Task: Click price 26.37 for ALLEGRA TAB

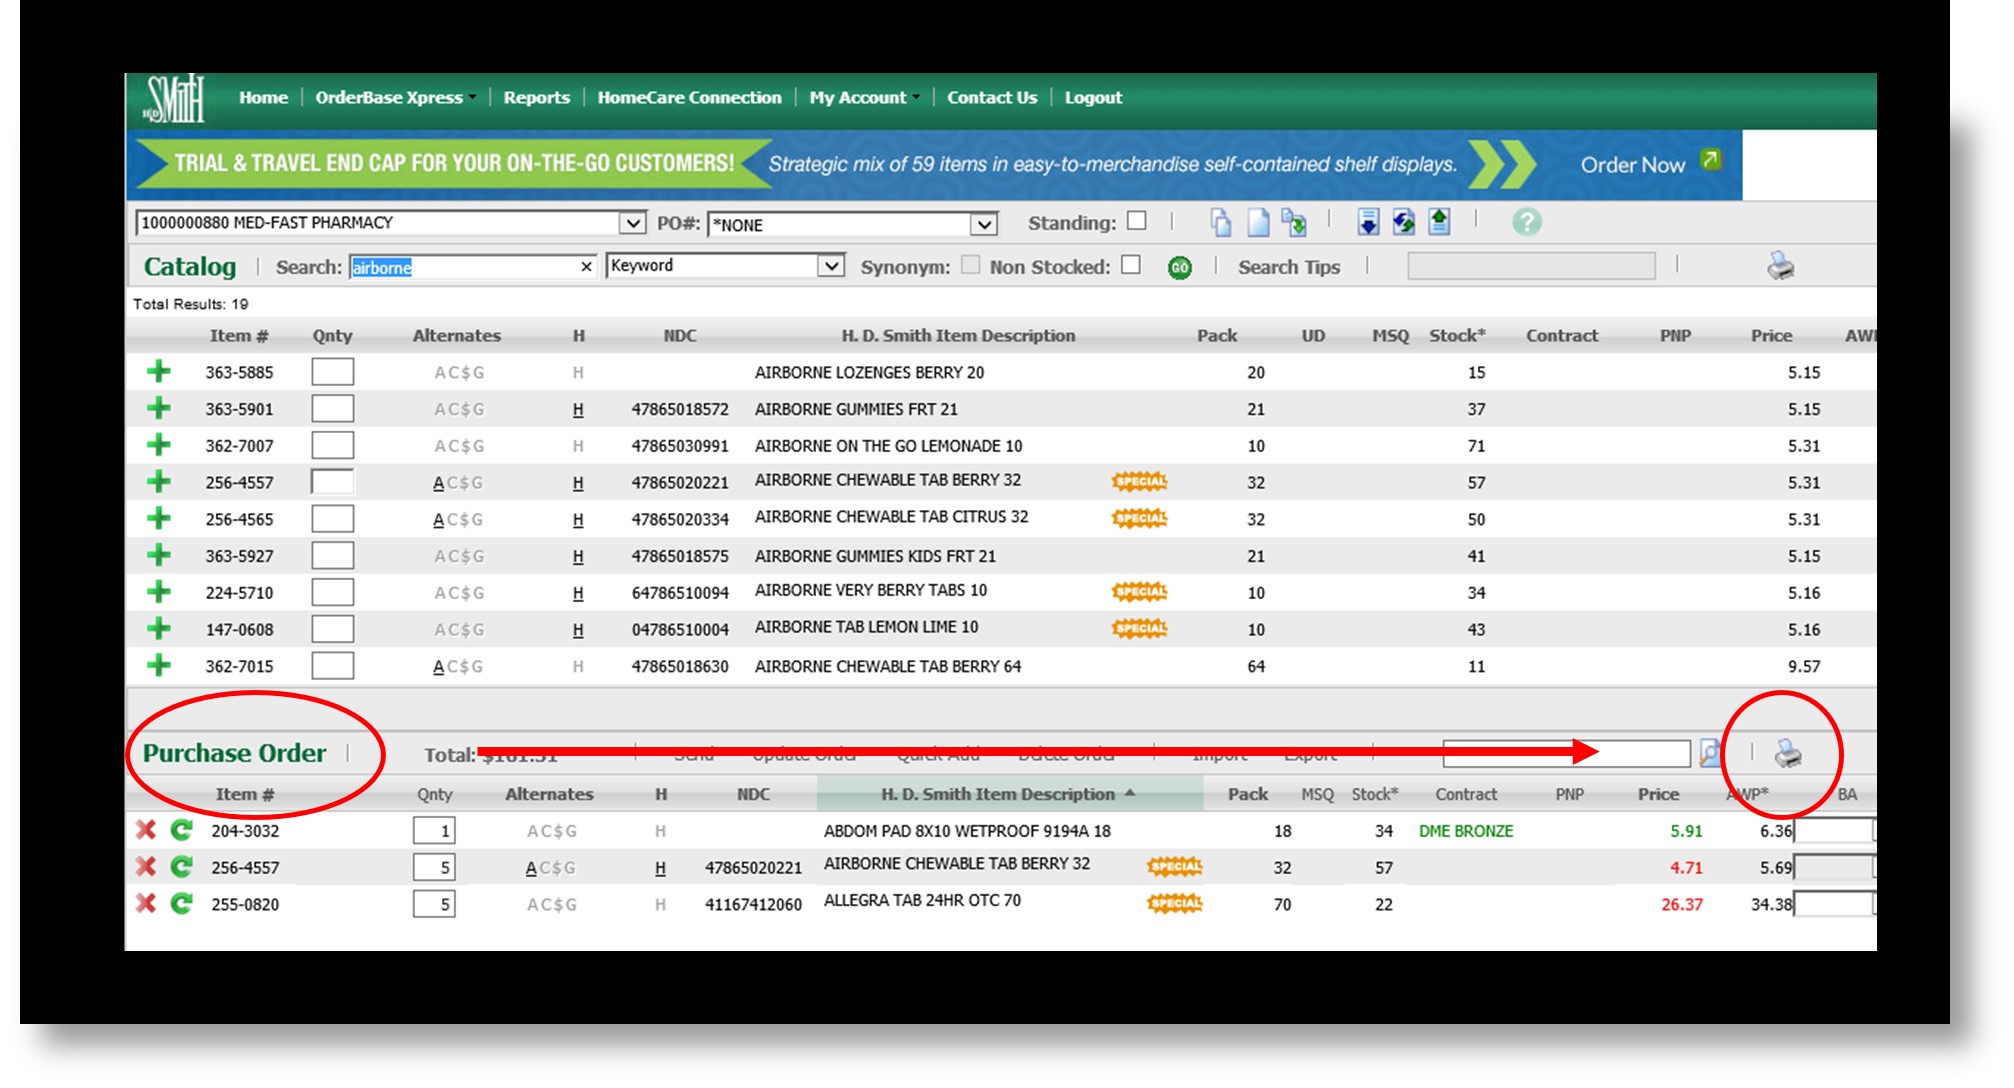Action: click(1682, 904)
